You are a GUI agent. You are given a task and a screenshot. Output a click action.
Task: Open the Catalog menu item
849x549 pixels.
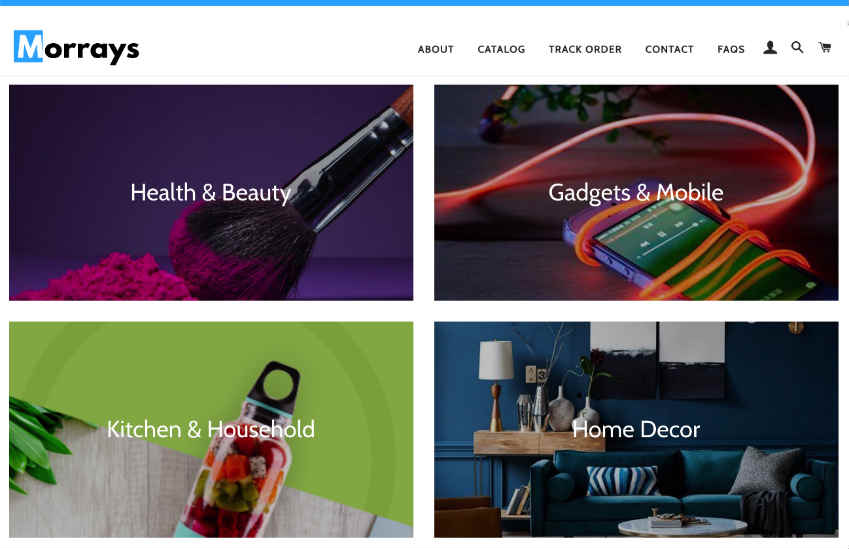[501, 49]
